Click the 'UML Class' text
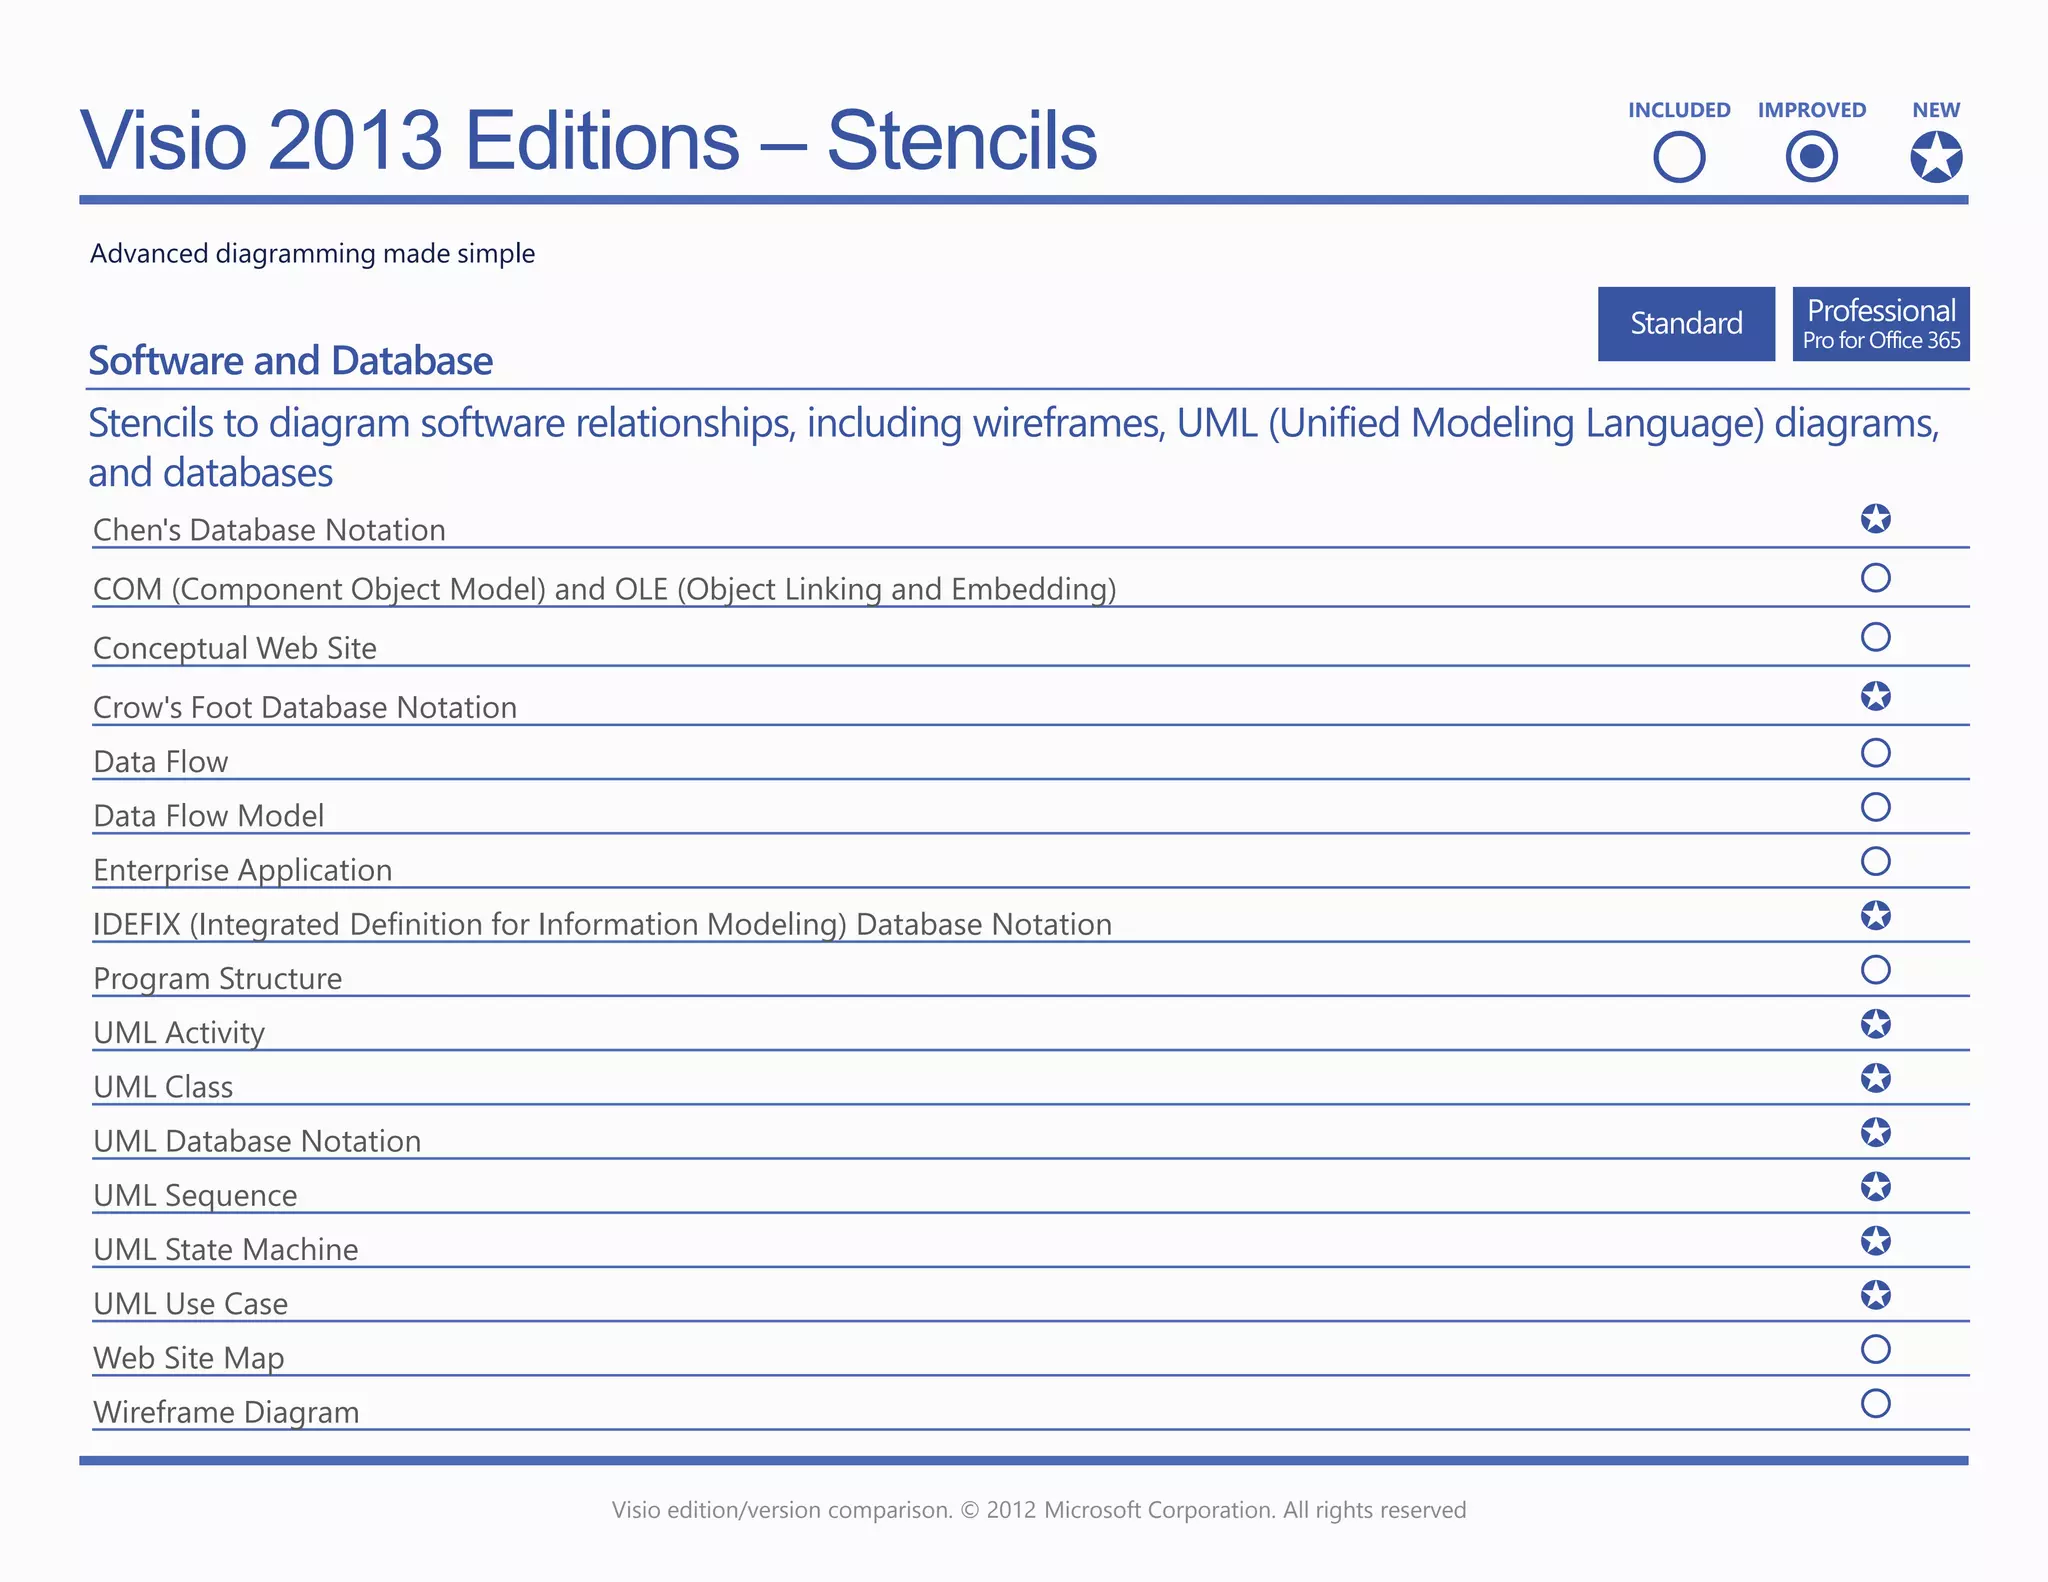 [163, 1087]
